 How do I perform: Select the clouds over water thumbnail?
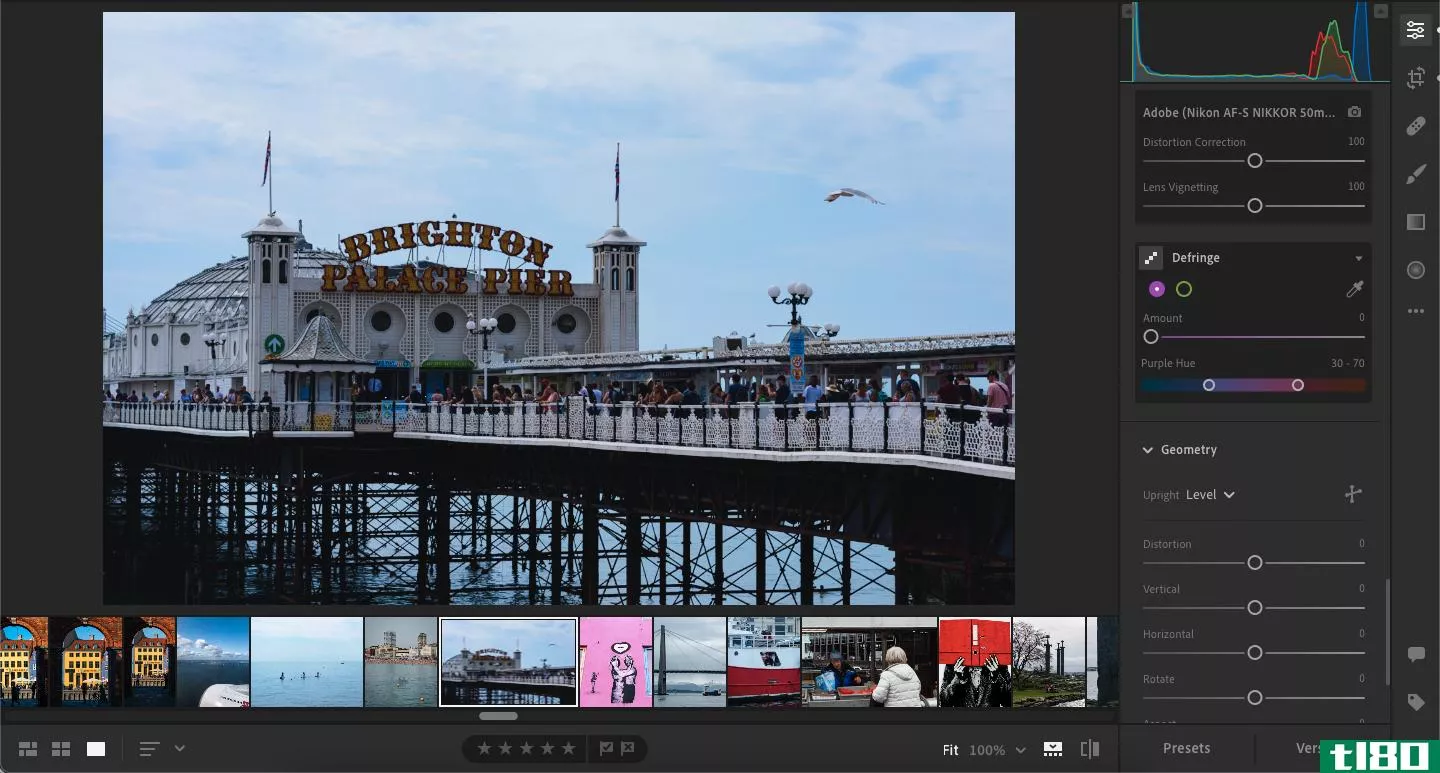213,662
